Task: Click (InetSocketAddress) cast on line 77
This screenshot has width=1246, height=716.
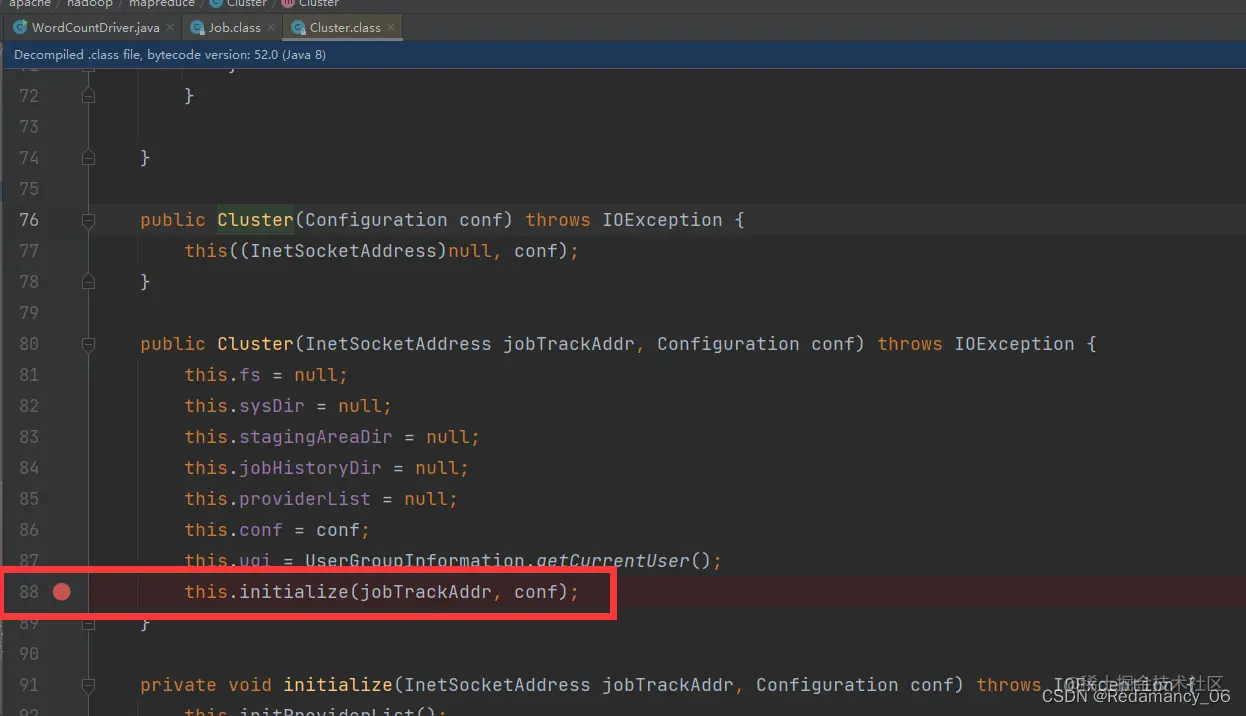Action: [x=343, y=251]
